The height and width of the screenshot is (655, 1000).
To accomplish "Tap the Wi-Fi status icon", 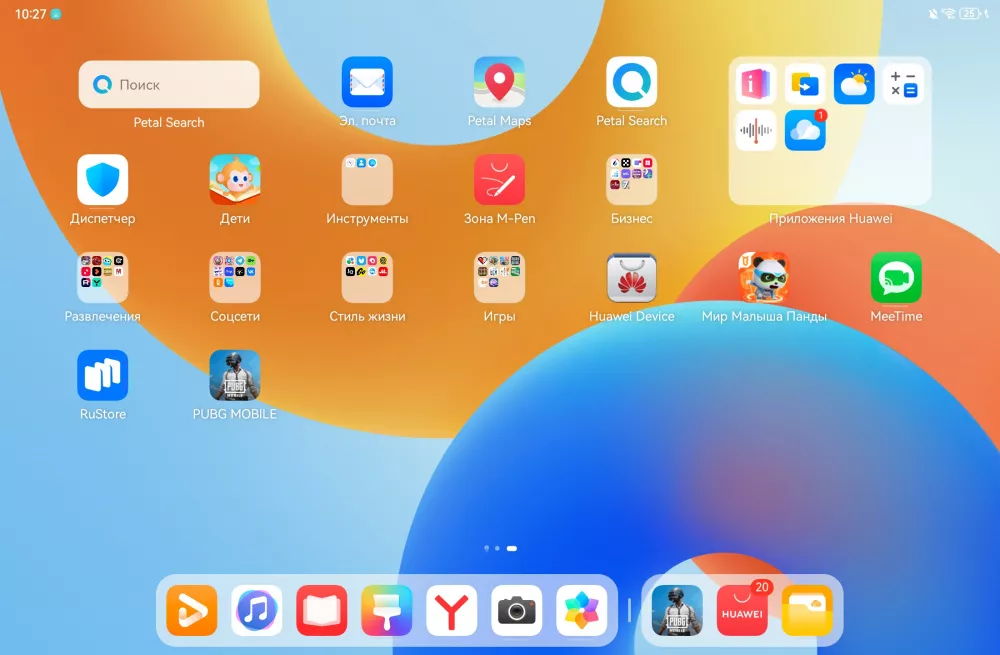I will tap(949, 13).
